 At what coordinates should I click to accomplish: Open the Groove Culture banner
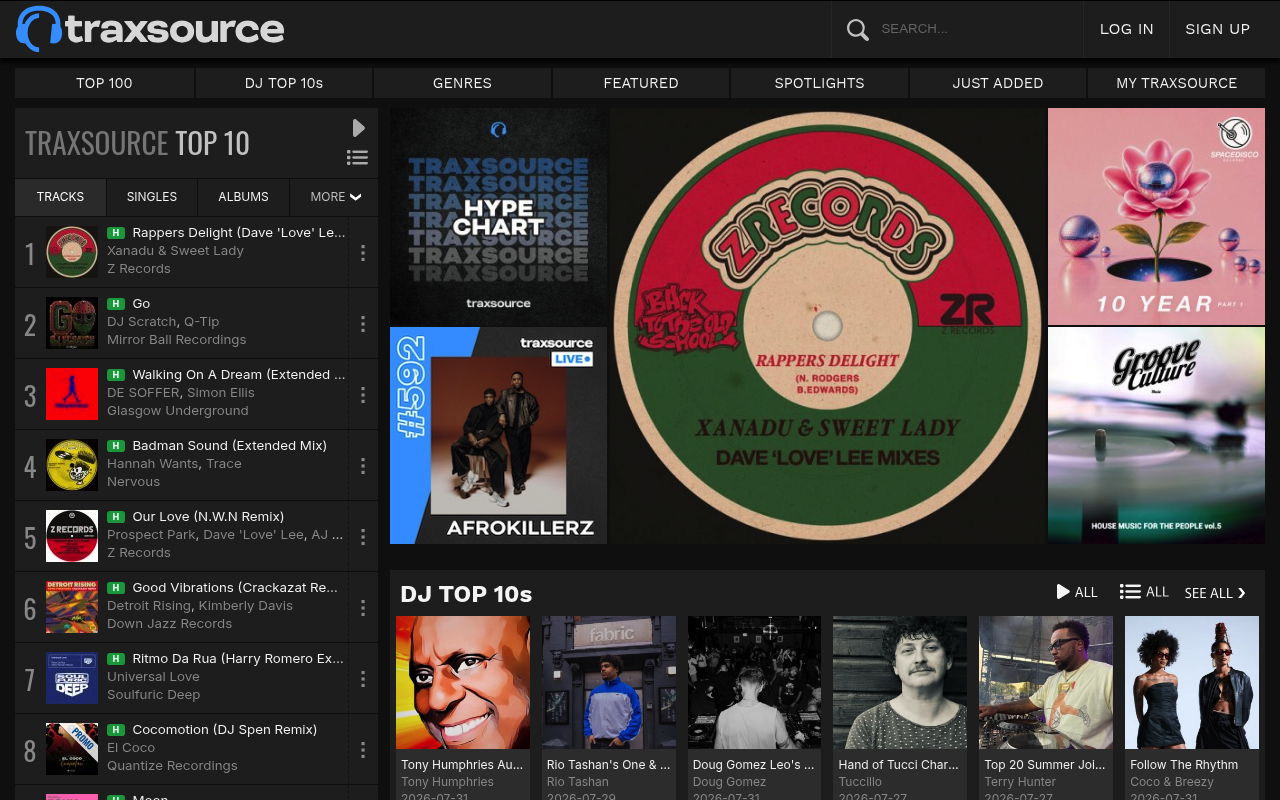[1156, 435]
